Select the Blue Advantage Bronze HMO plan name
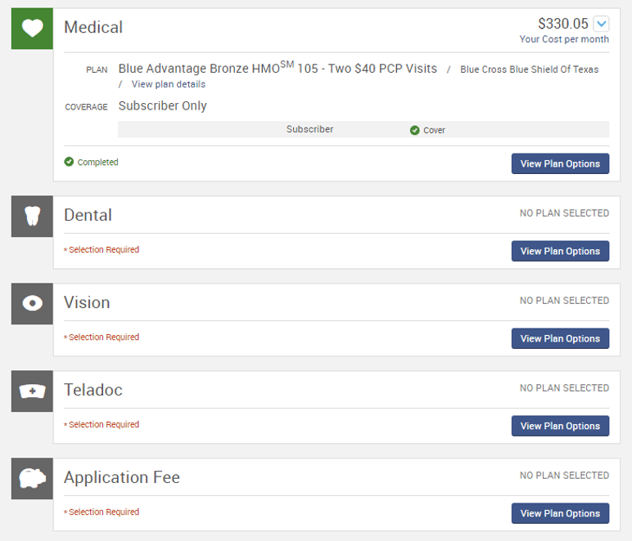 [x=277, y=68]
